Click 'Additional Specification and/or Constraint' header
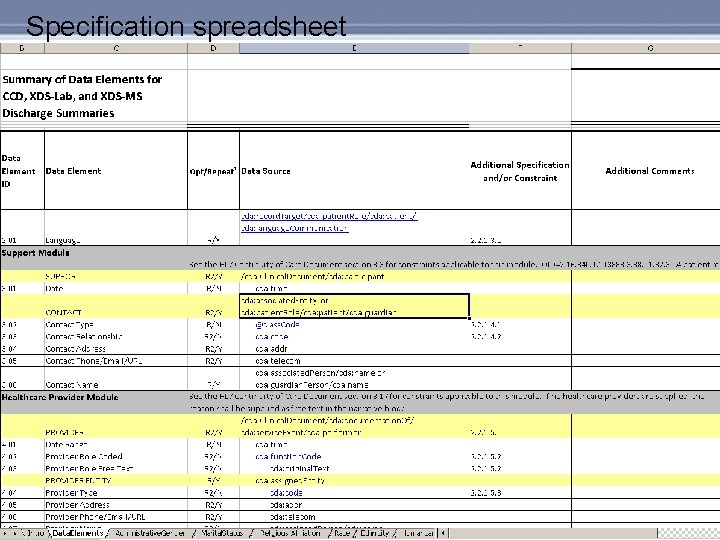The image size is (720, 540). pos(520,171)
